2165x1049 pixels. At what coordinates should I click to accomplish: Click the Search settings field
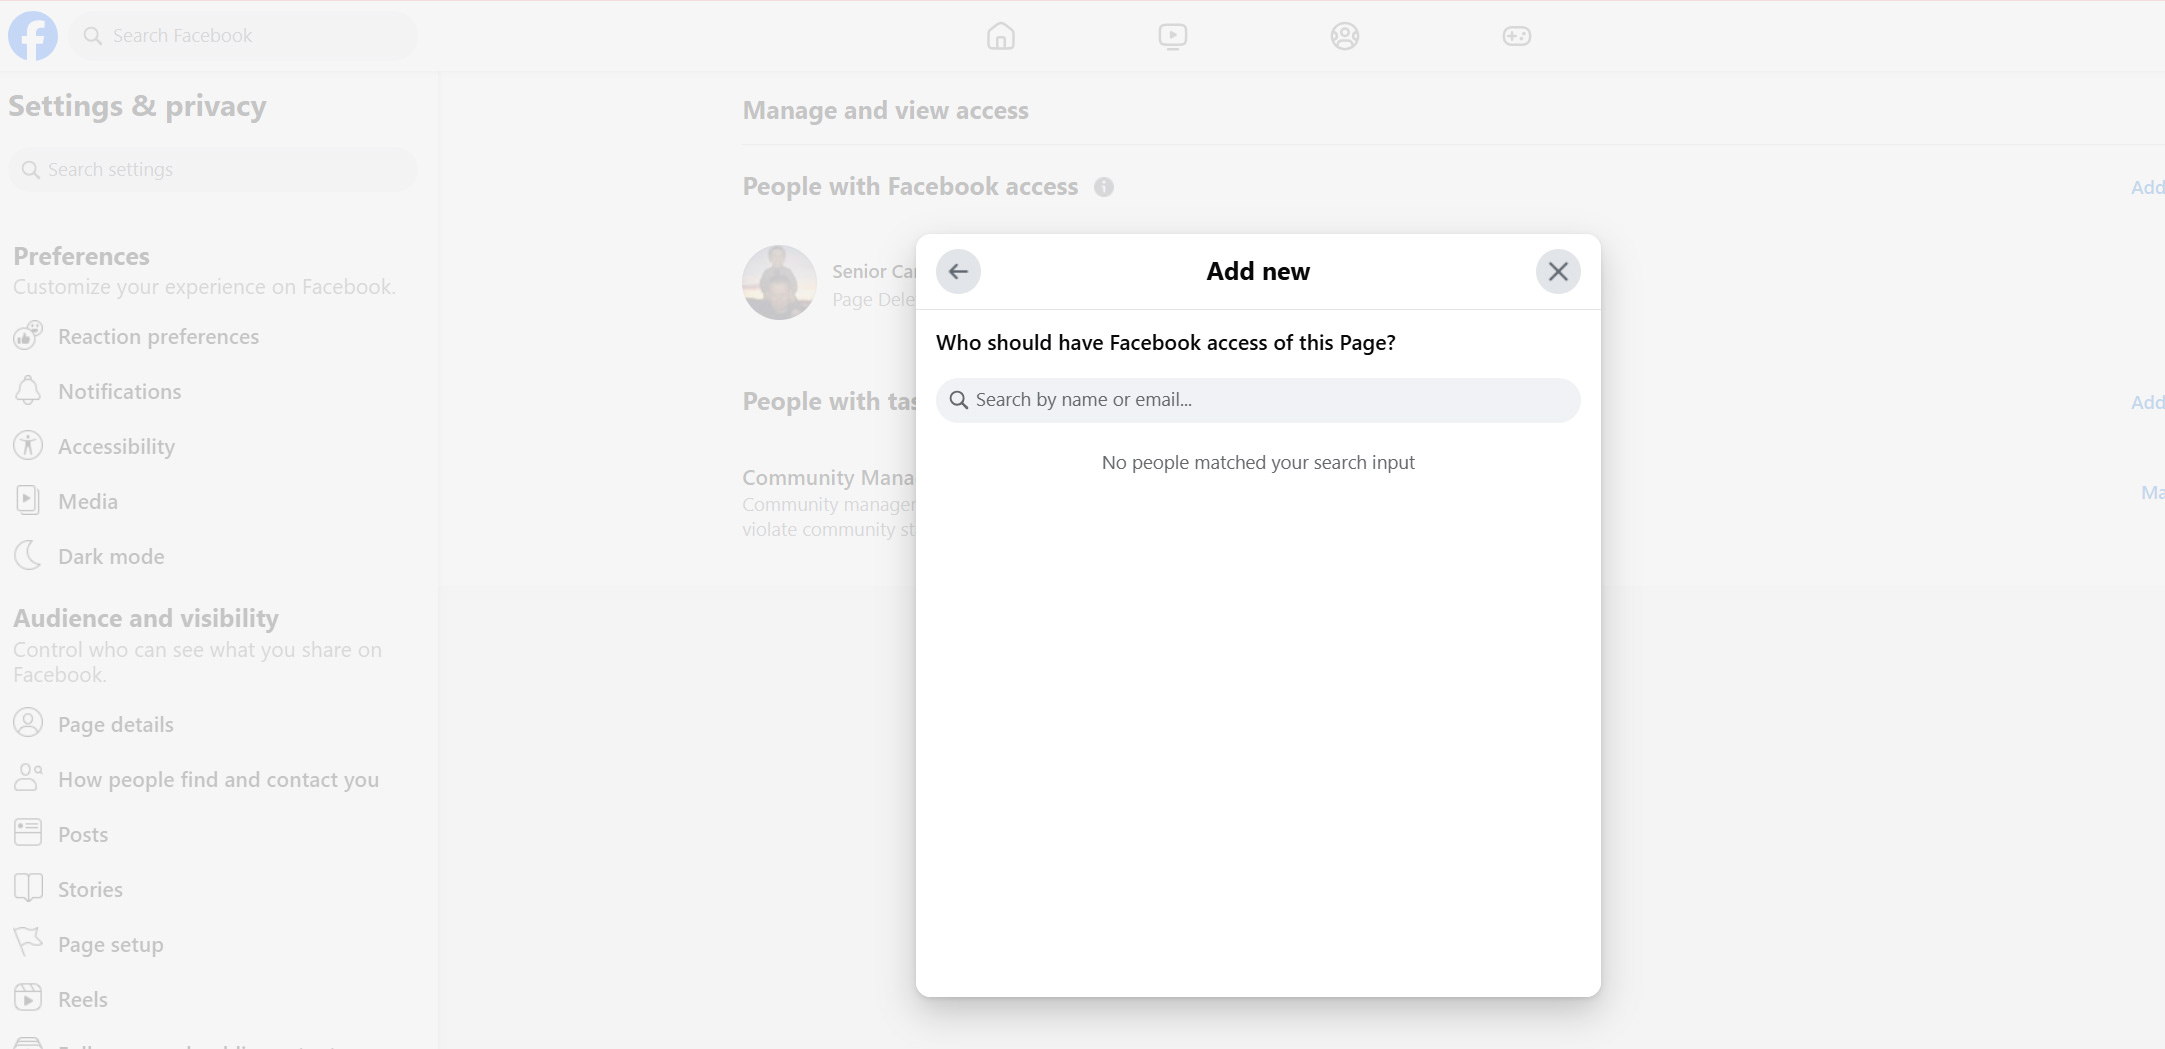point(213,170)
